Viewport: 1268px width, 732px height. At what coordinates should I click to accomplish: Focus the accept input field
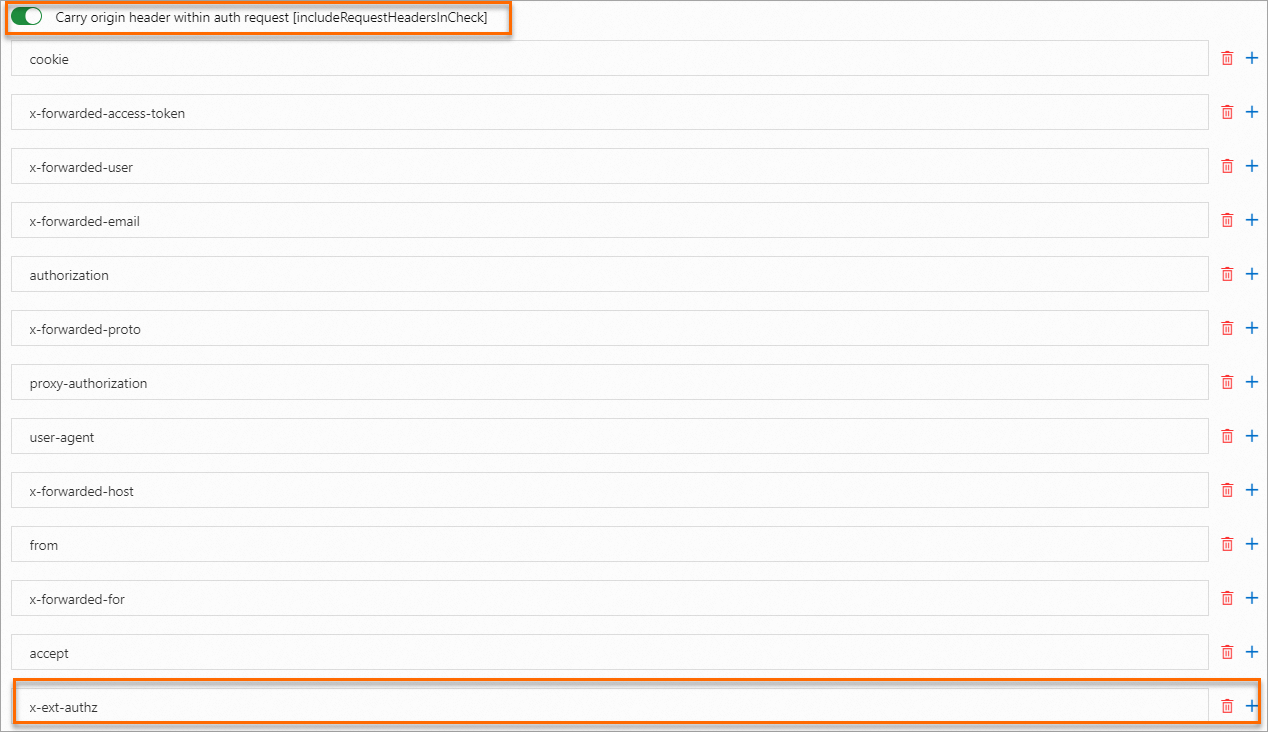pos(610,652)
